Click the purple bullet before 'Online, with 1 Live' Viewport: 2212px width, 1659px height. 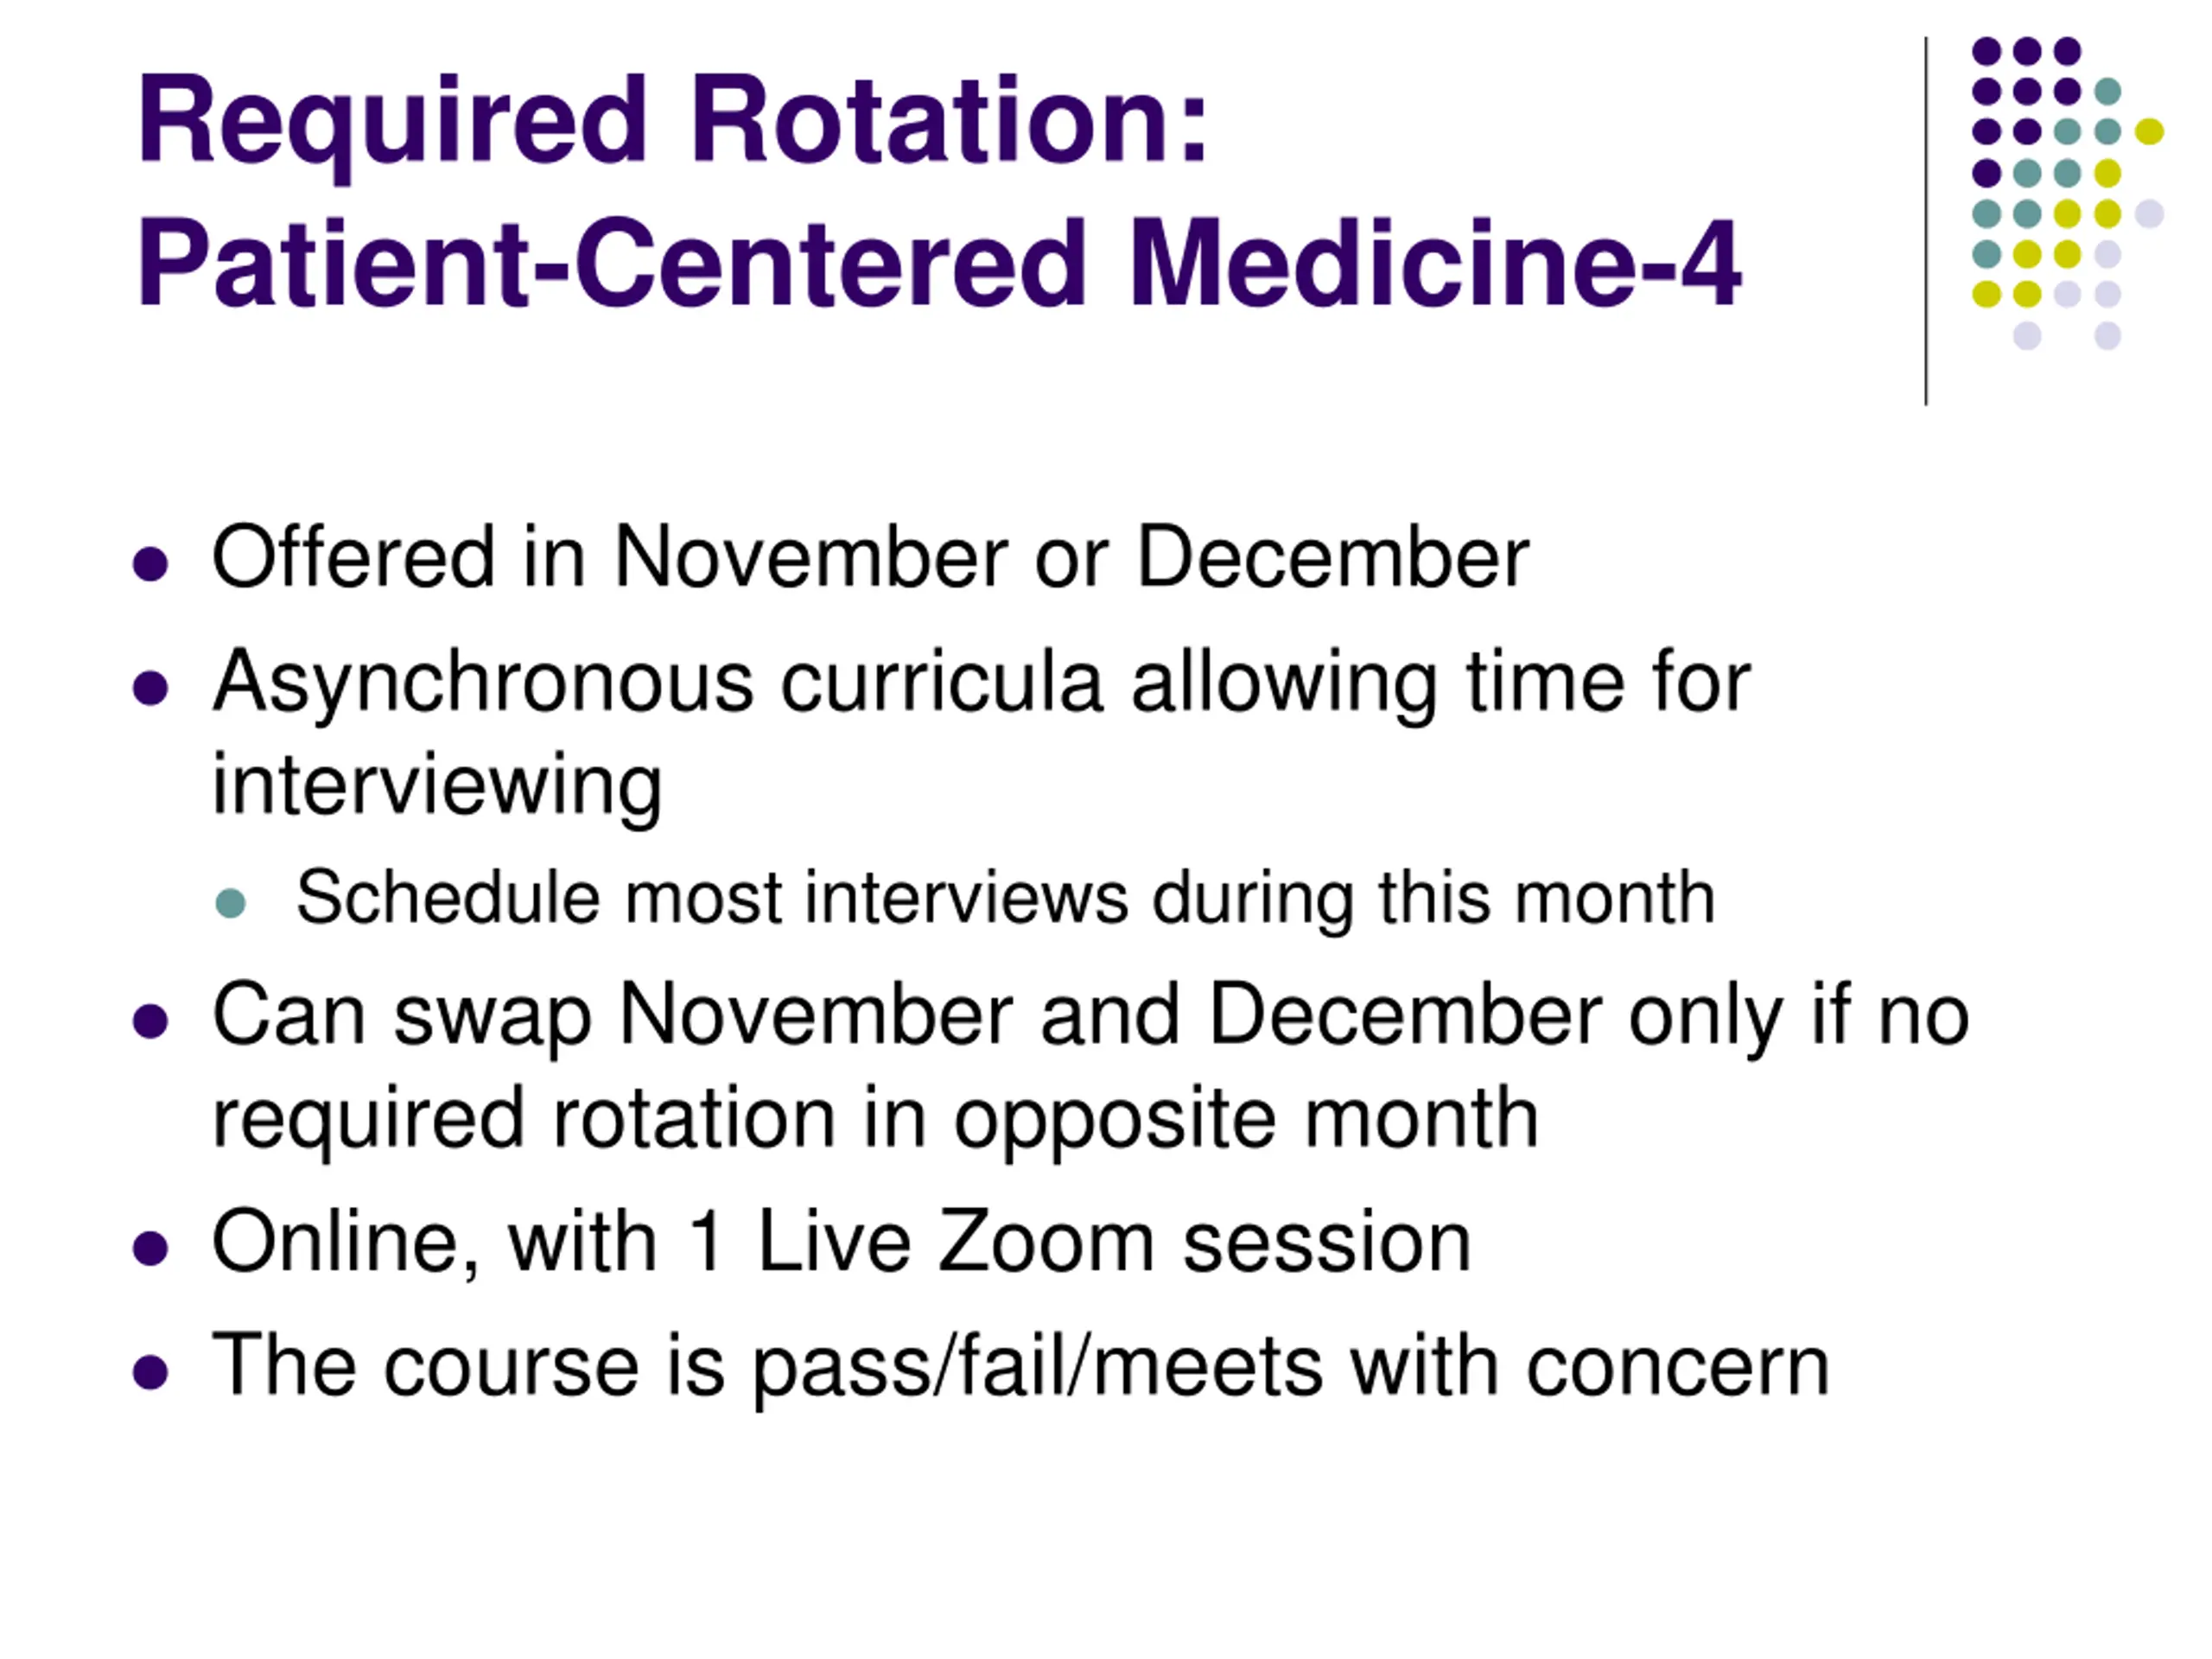(150, 1248)
